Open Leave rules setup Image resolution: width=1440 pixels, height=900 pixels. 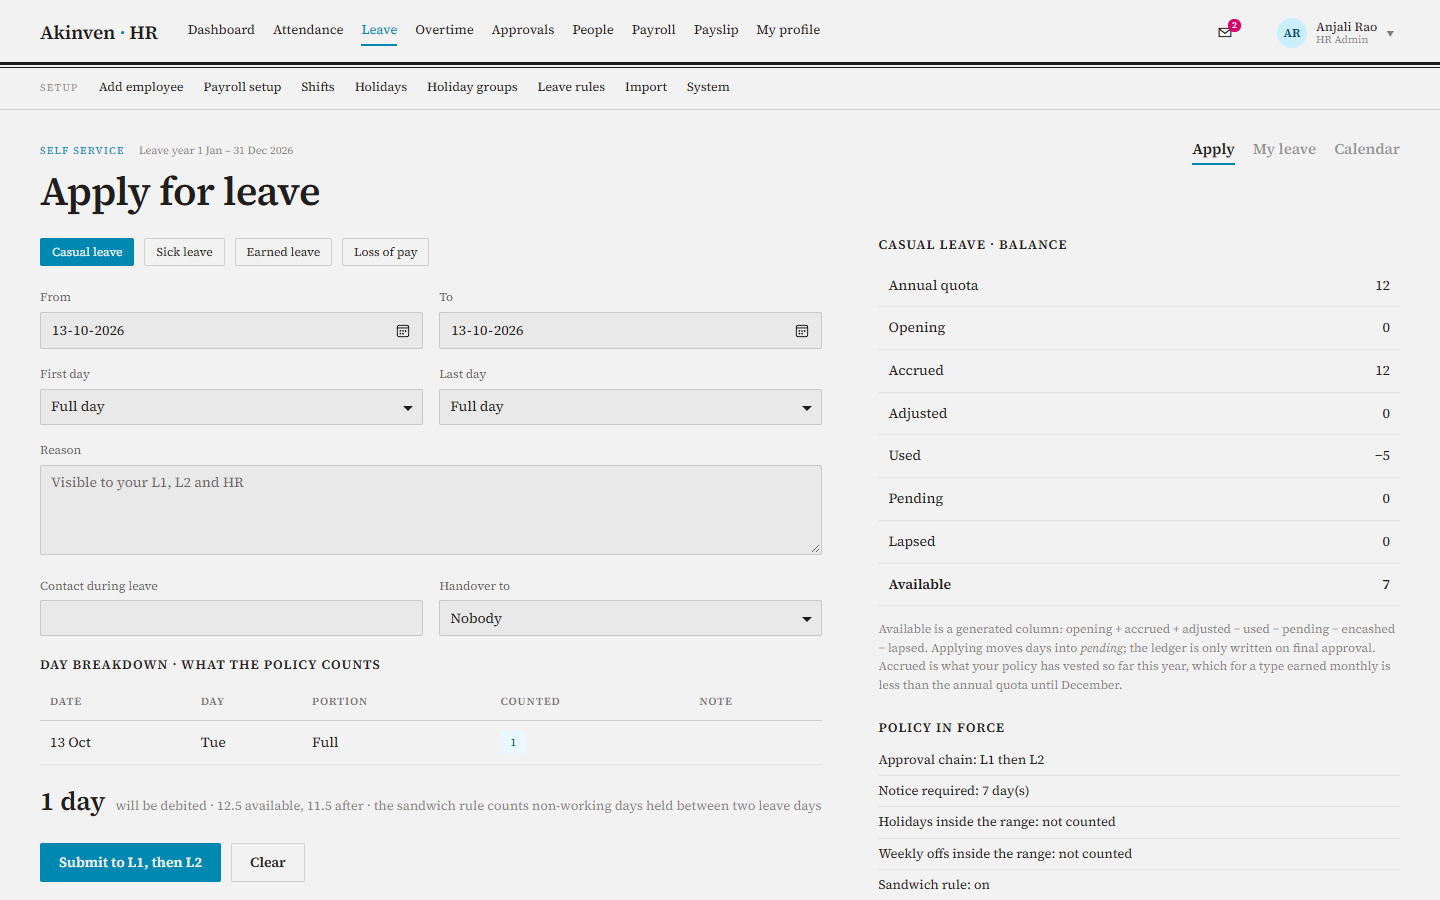pos(571,87)
